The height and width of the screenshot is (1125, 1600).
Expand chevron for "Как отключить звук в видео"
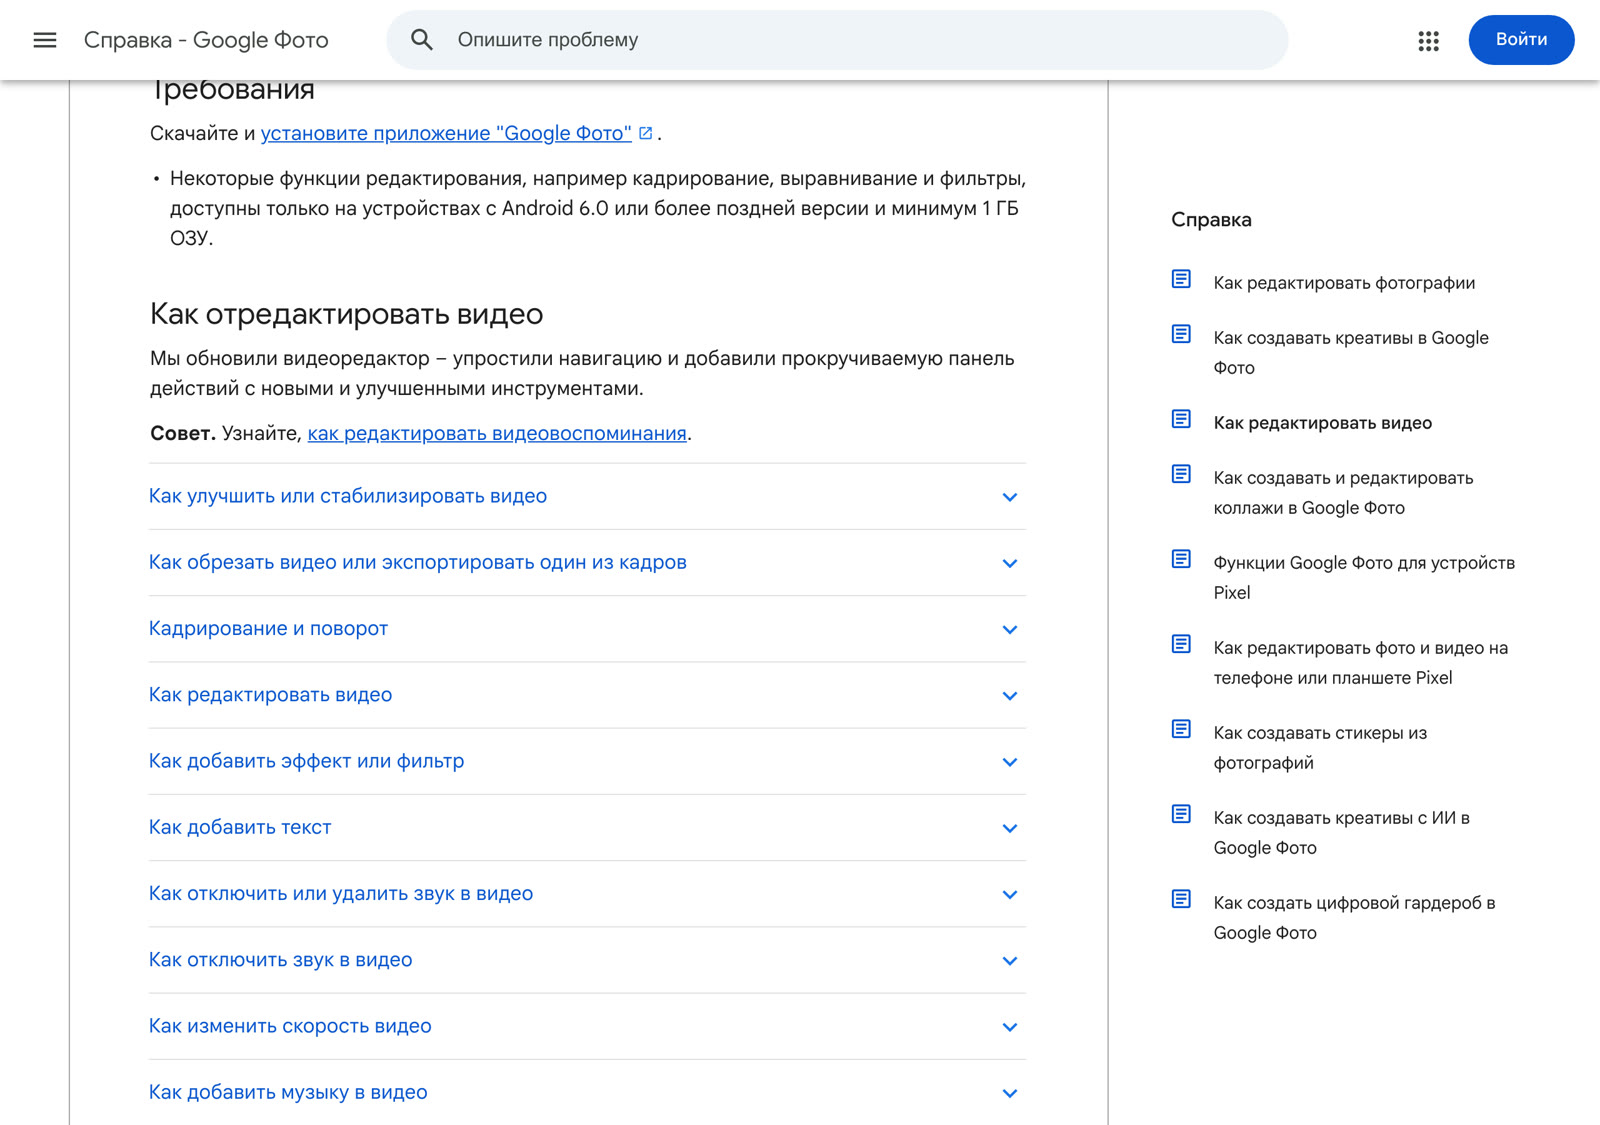tap(1010, 961)
